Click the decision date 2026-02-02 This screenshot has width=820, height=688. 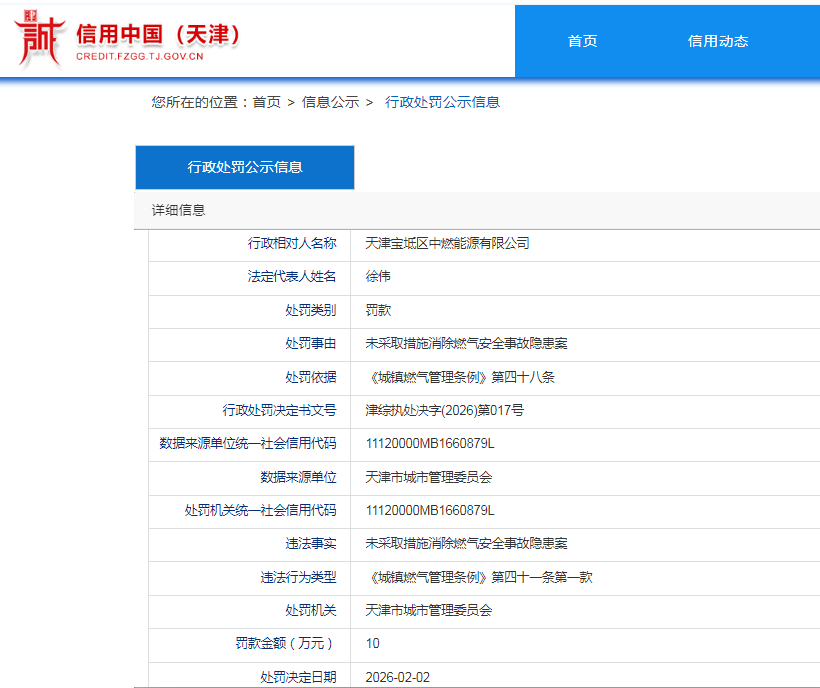click(398, 677)
